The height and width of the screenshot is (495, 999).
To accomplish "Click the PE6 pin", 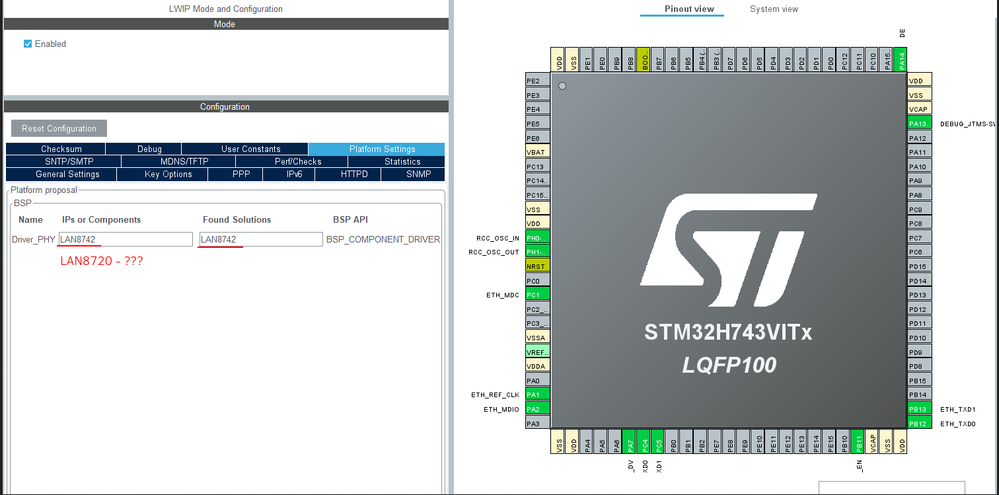I will [x=537, y=138].
